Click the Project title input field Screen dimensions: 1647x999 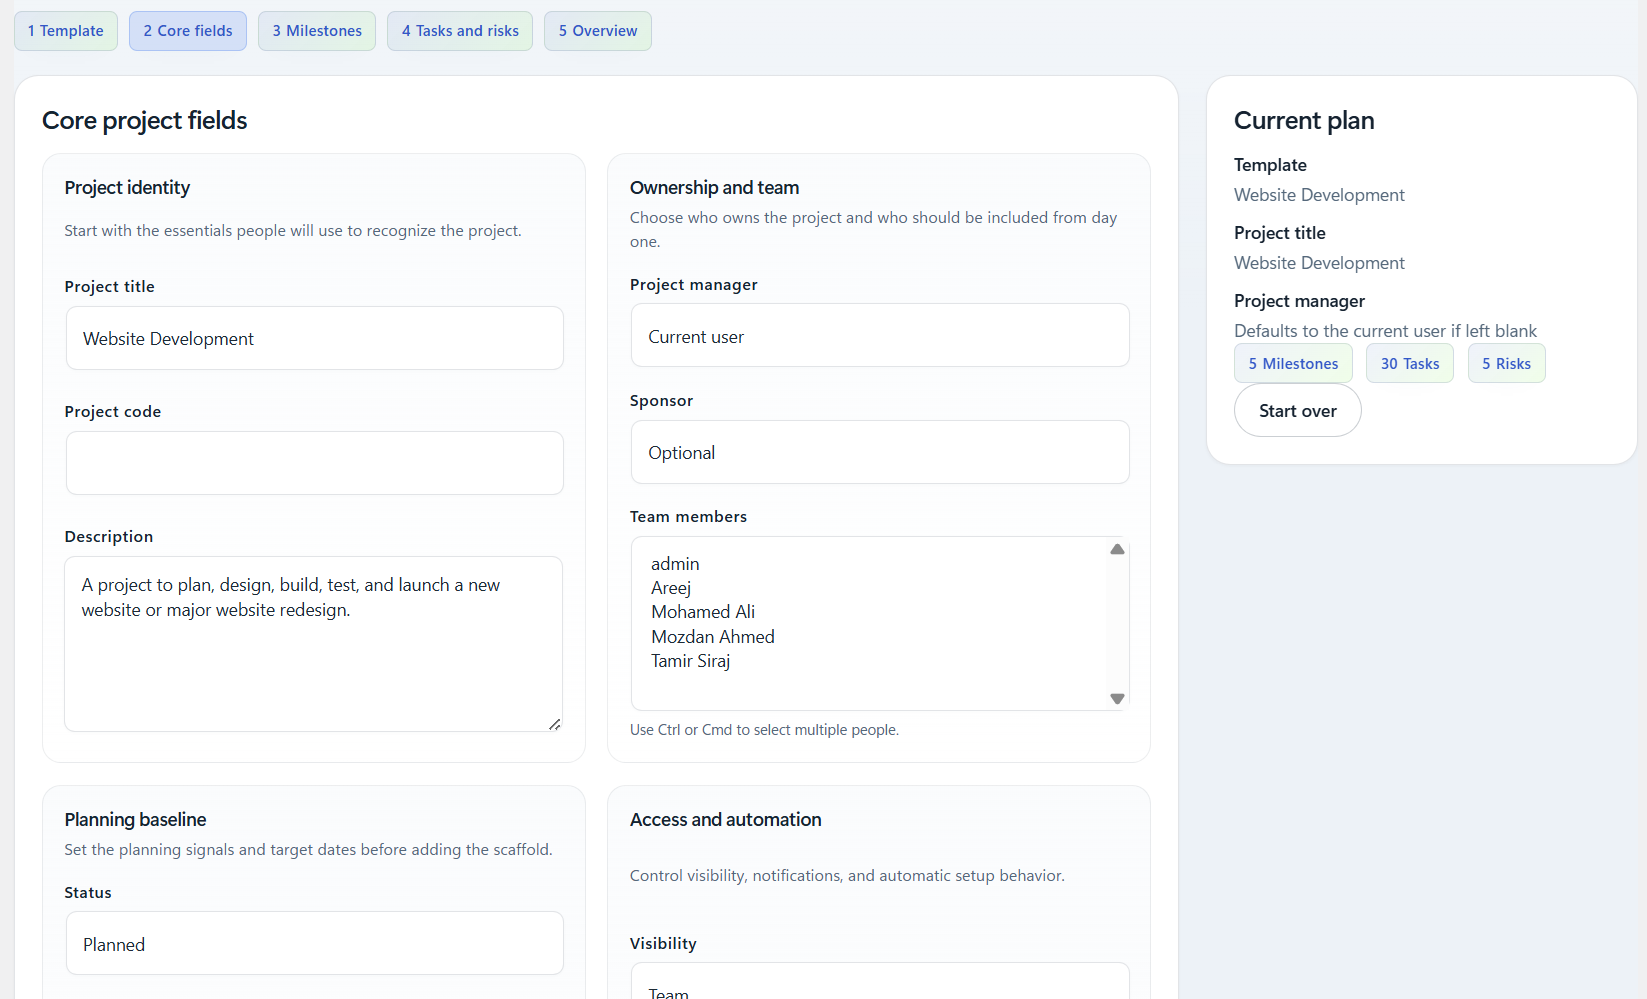(x=315, y=338)
